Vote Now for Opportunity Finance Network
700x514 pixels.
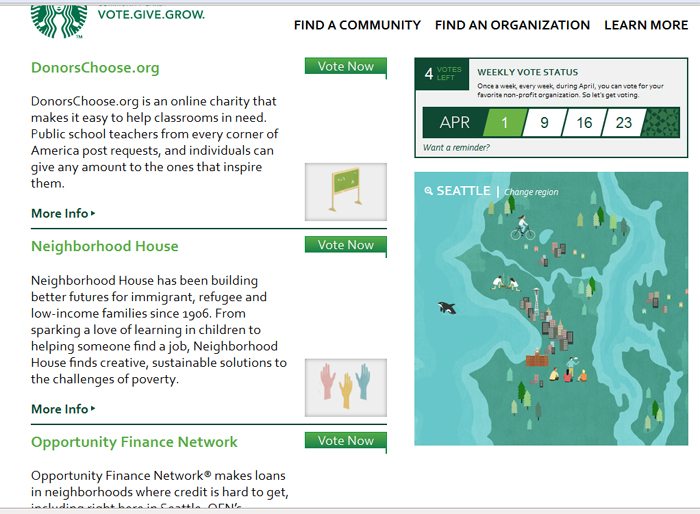[346, 441]
